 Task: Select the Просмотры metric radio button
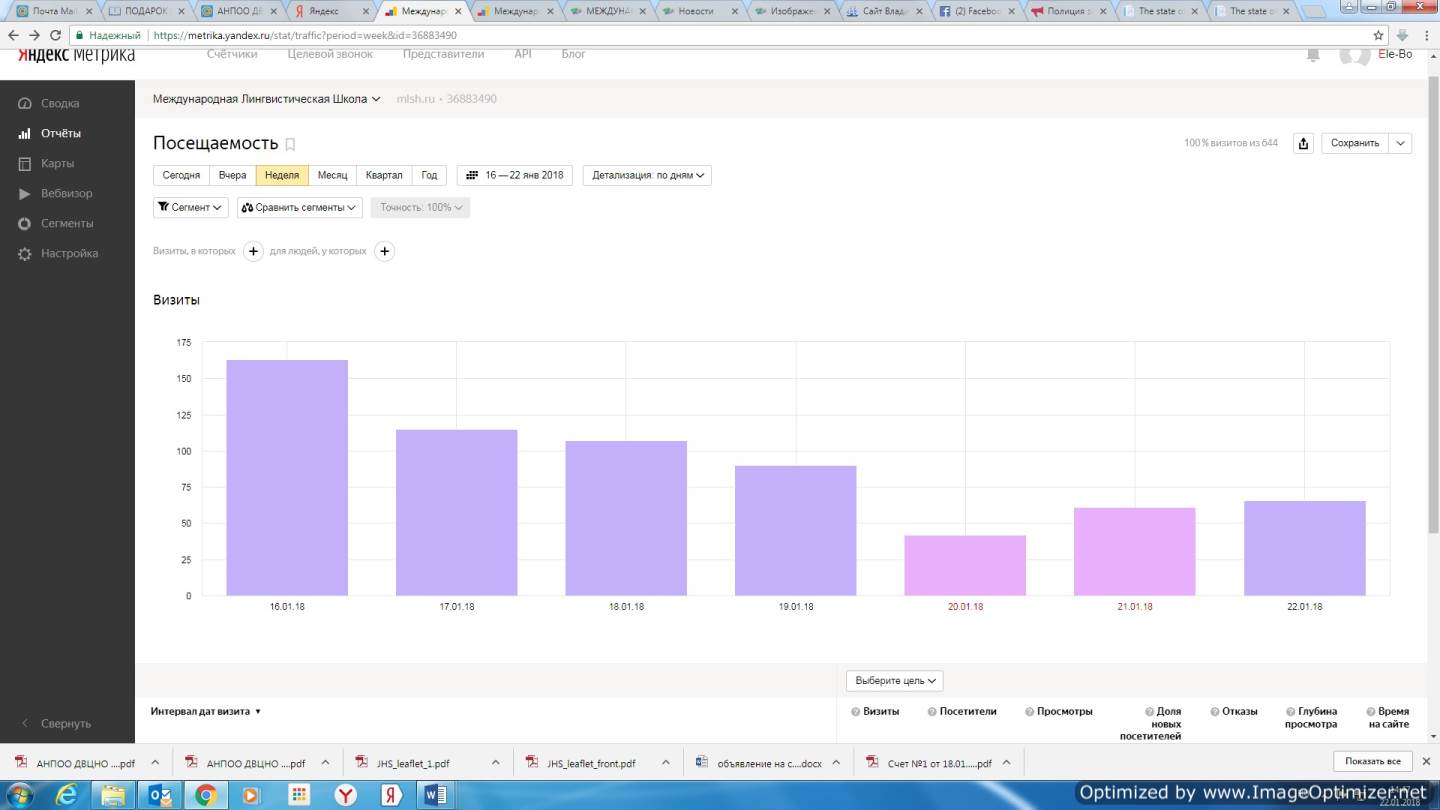pyautogui.click(x=1029, y=712)
